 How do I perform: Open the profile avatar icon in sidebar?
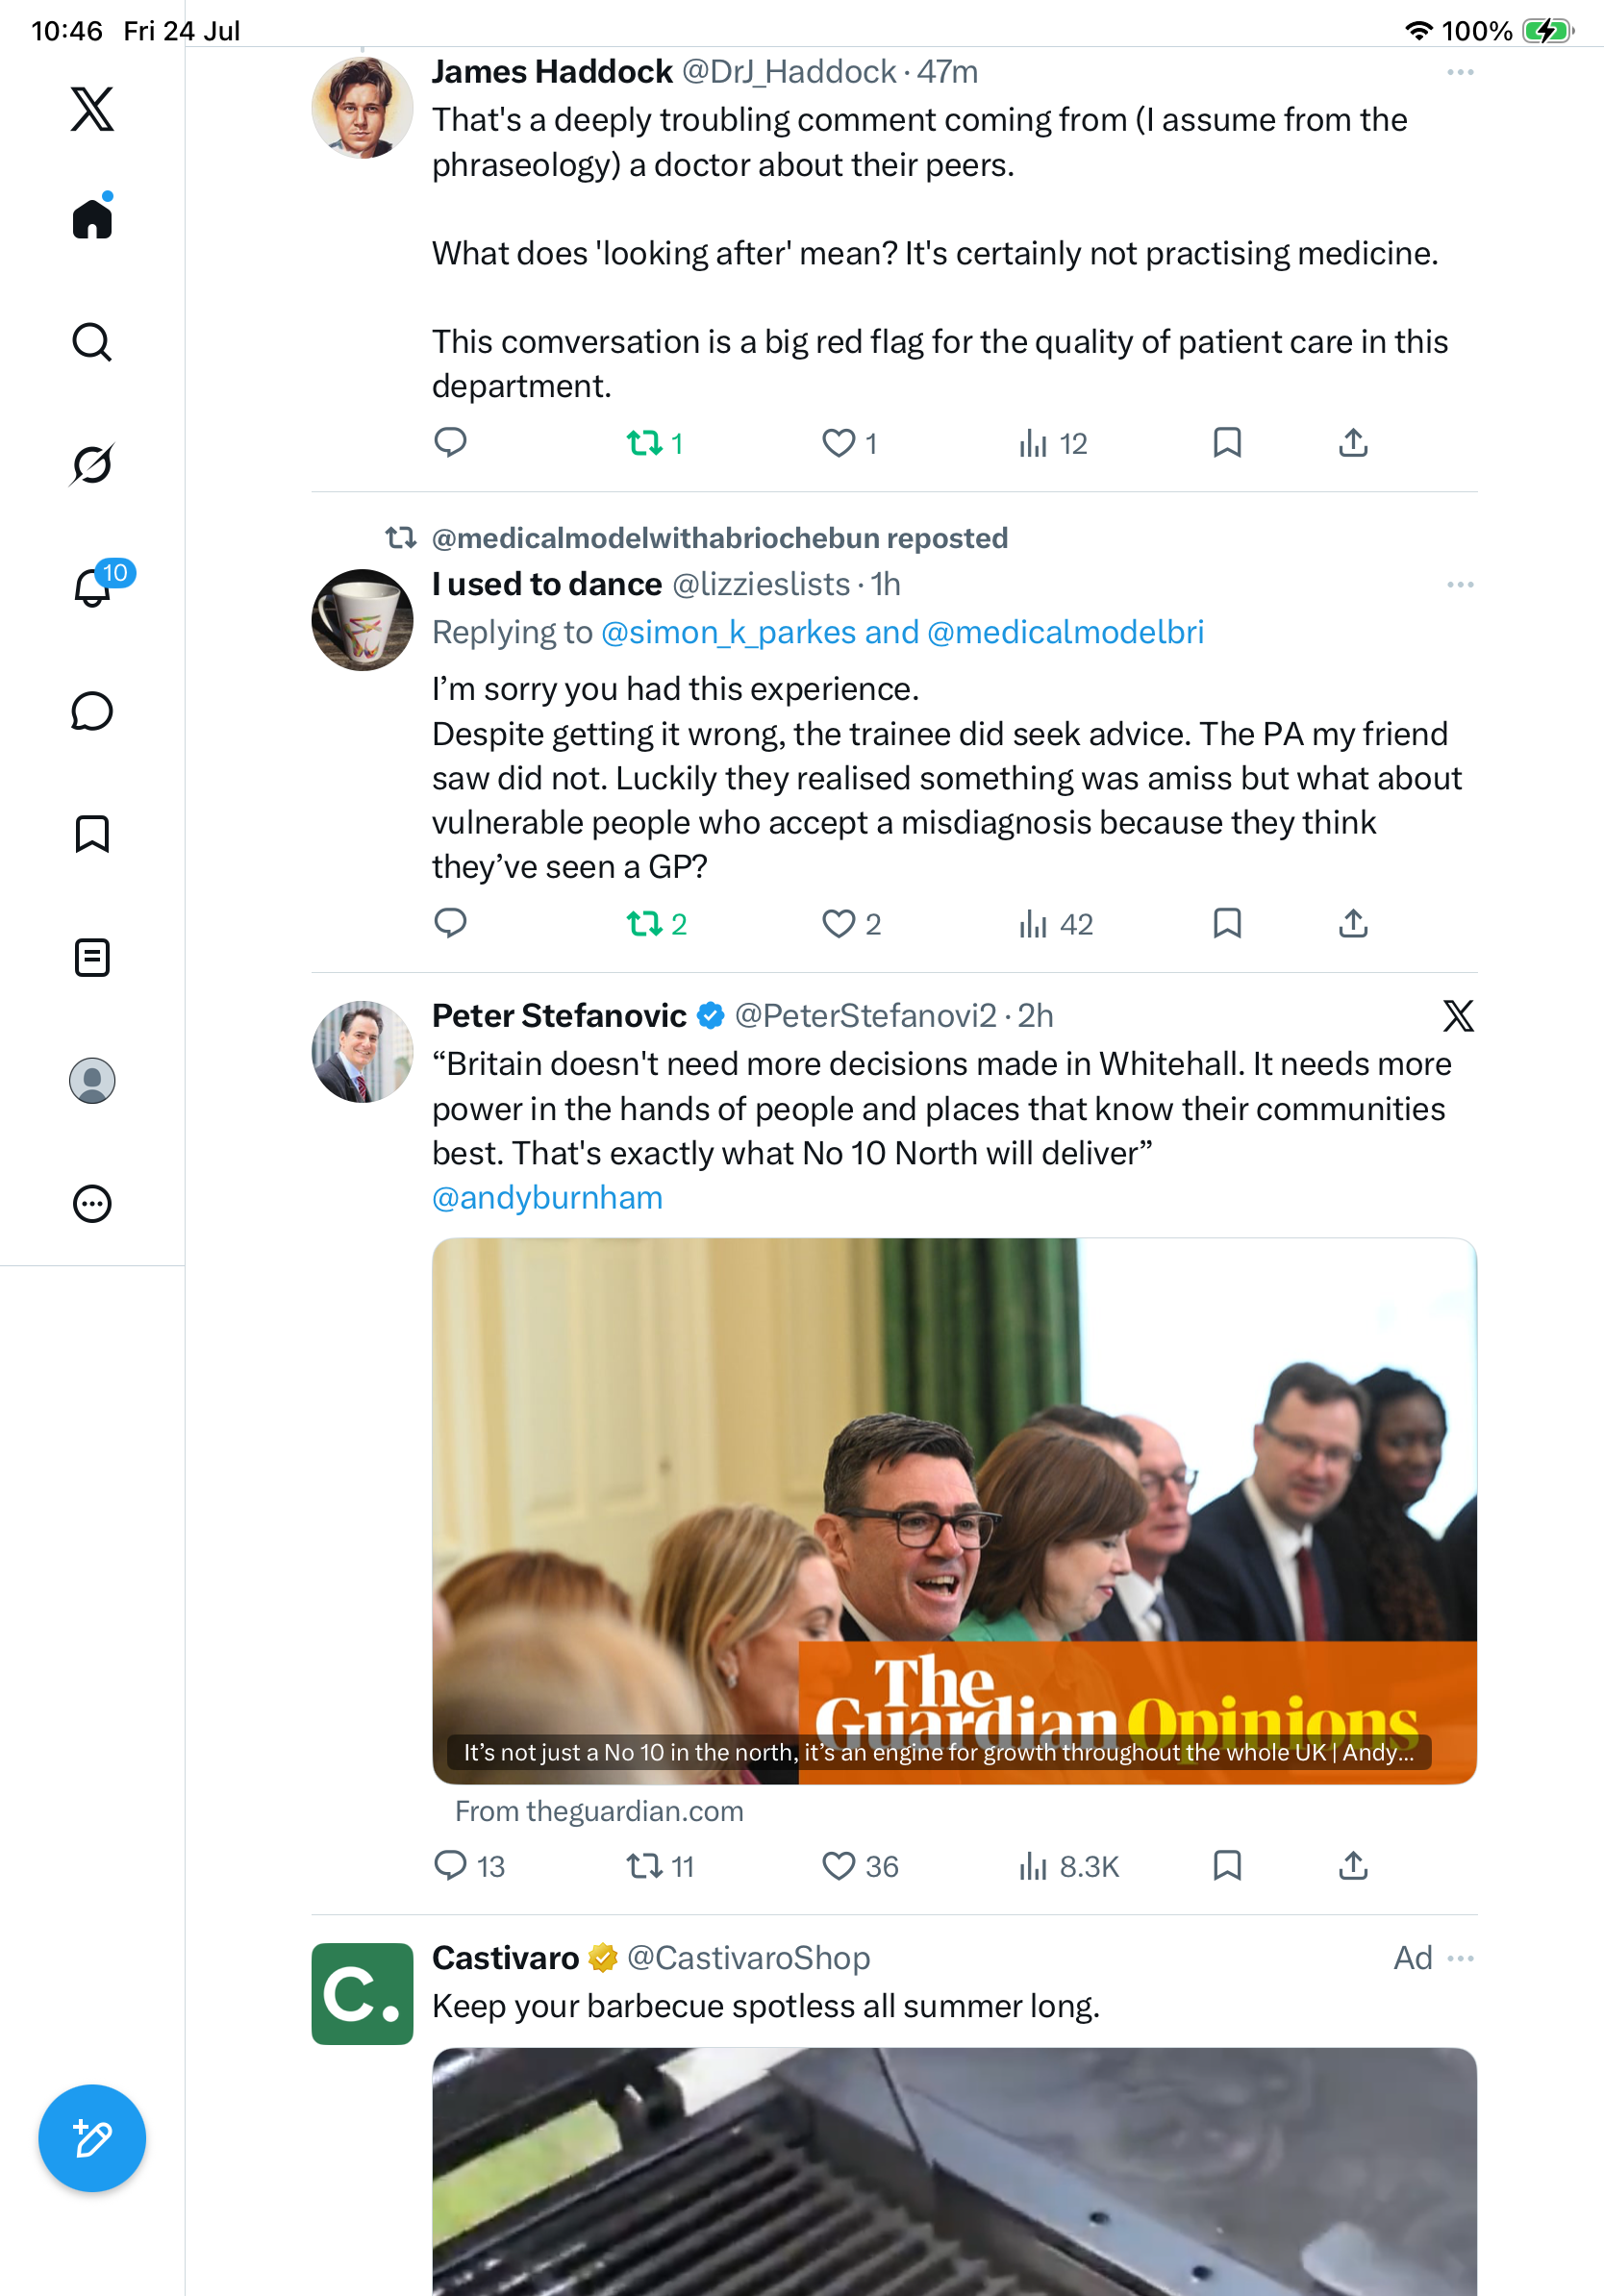click(92, 1080)
